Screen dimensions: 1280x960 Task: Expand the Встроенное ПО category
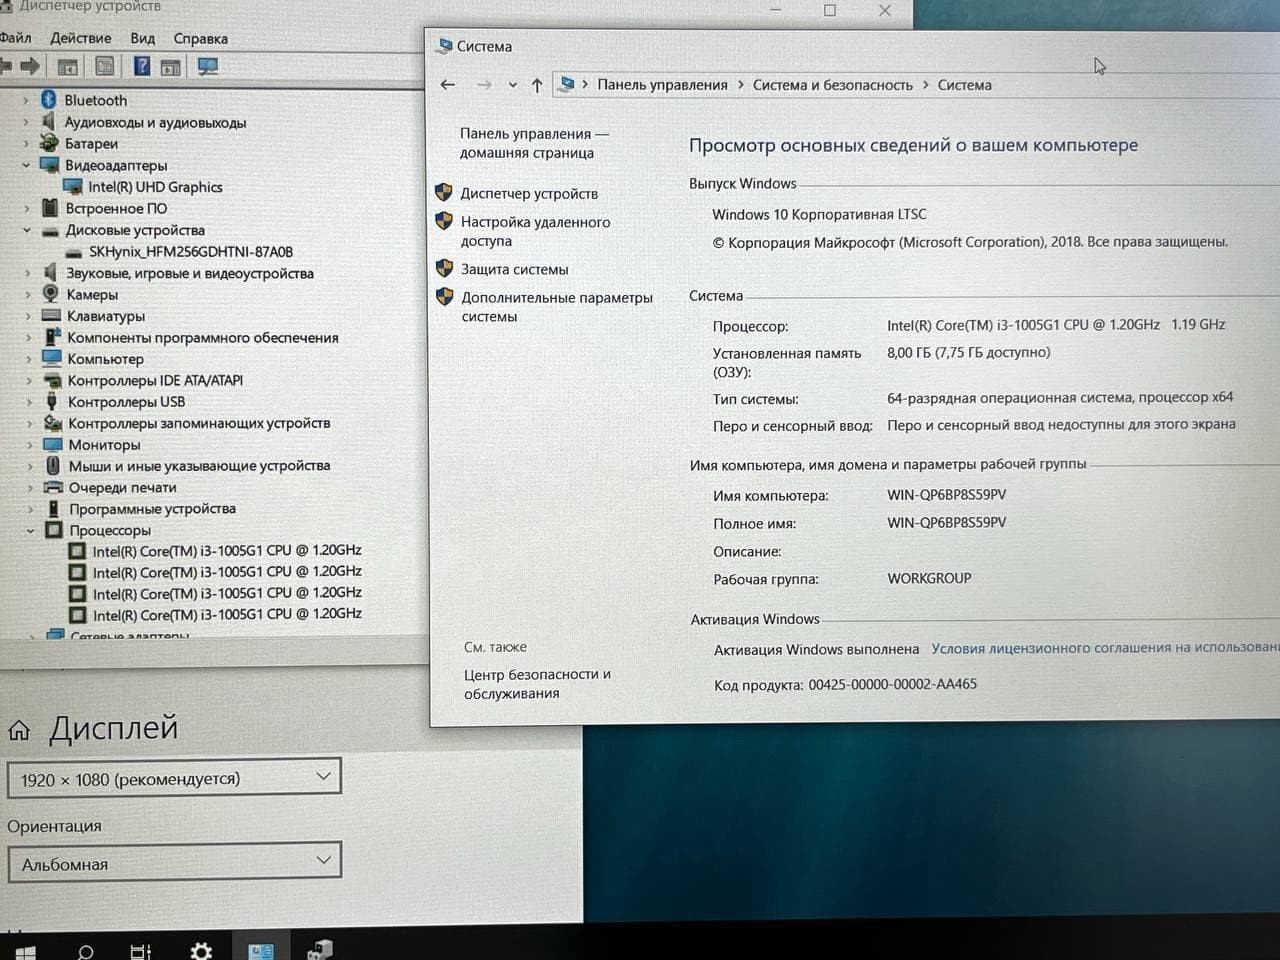27,208
